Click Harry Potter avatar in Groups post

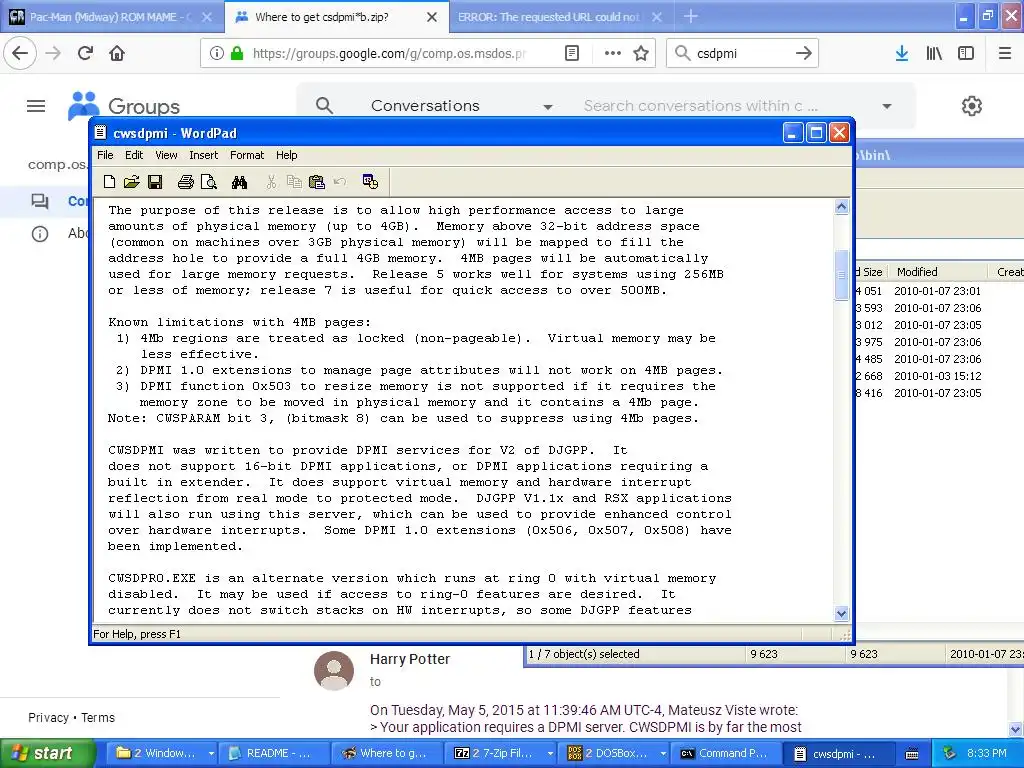click(x=334, y=671)
